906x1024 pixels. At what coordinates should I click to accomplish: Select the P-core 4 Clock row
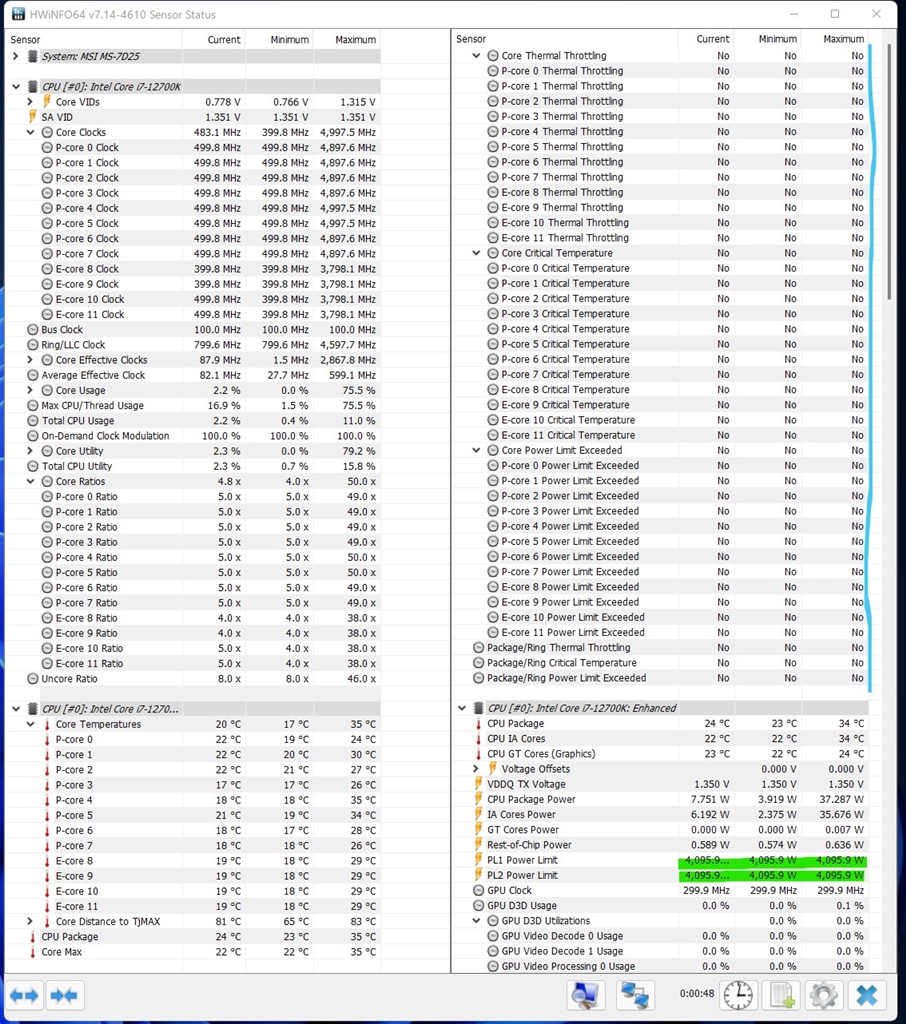[x=193, y=208]
